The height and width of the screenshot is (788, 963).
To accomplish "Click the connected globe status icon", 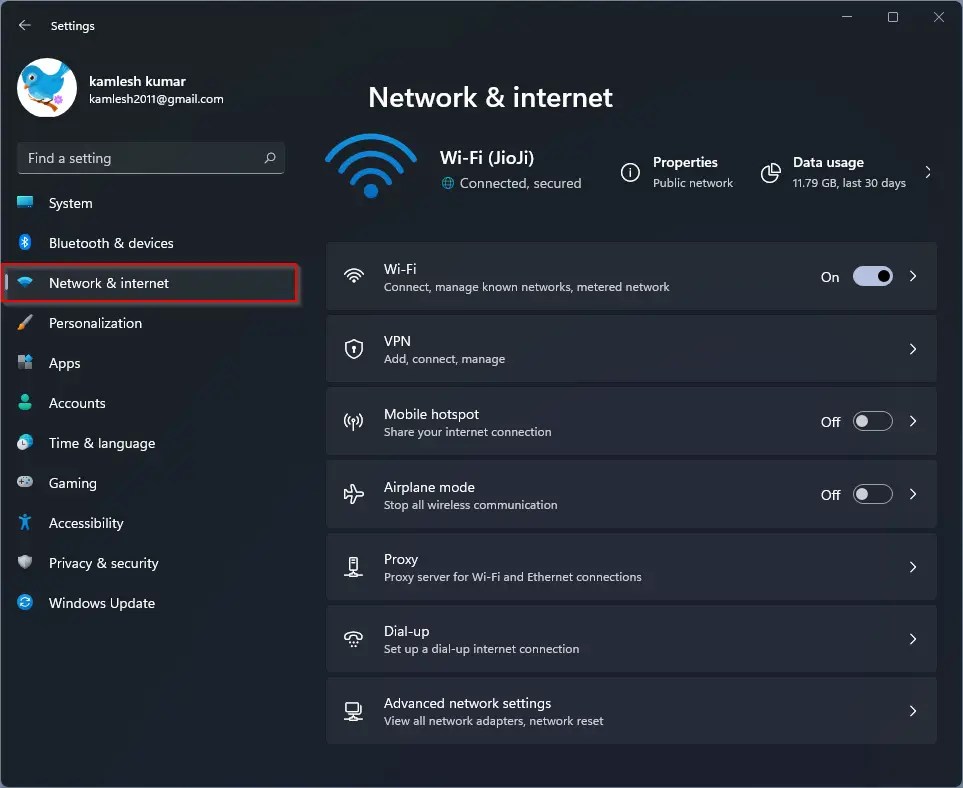I will (x=448, y=183).
